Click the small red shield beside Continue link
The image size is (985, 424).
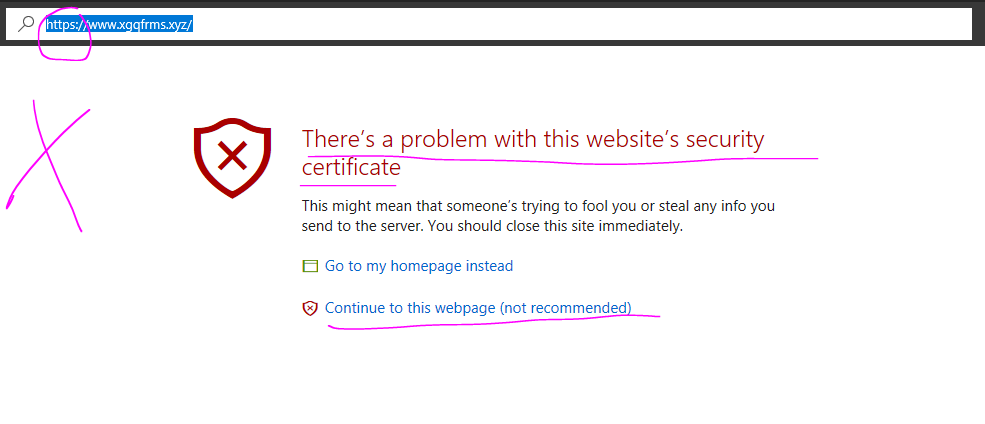click(x=310, y=308)
